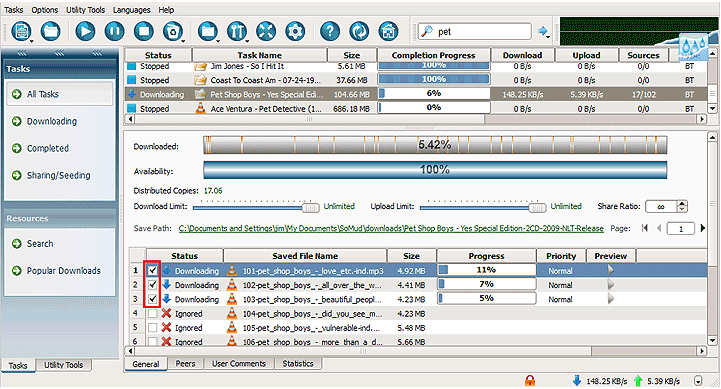This screenshot has width=721, height=389.
Task: Check file 5 vulnerable checkbox
Action: pyautogui.click(x=153, y=328)
